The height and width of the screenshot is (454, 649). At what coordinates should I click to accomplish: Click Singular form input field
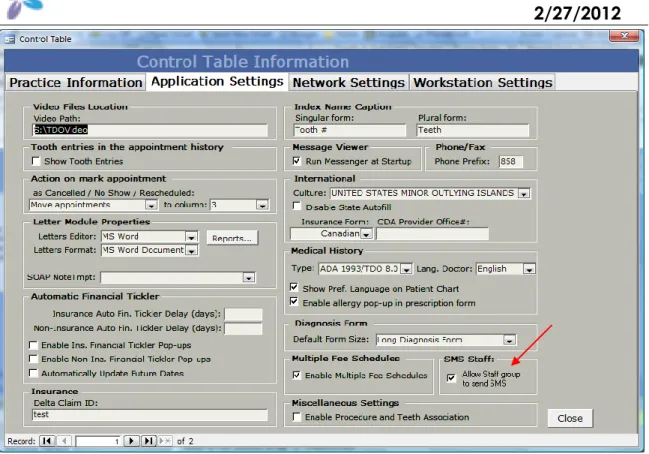pos(349,130)
